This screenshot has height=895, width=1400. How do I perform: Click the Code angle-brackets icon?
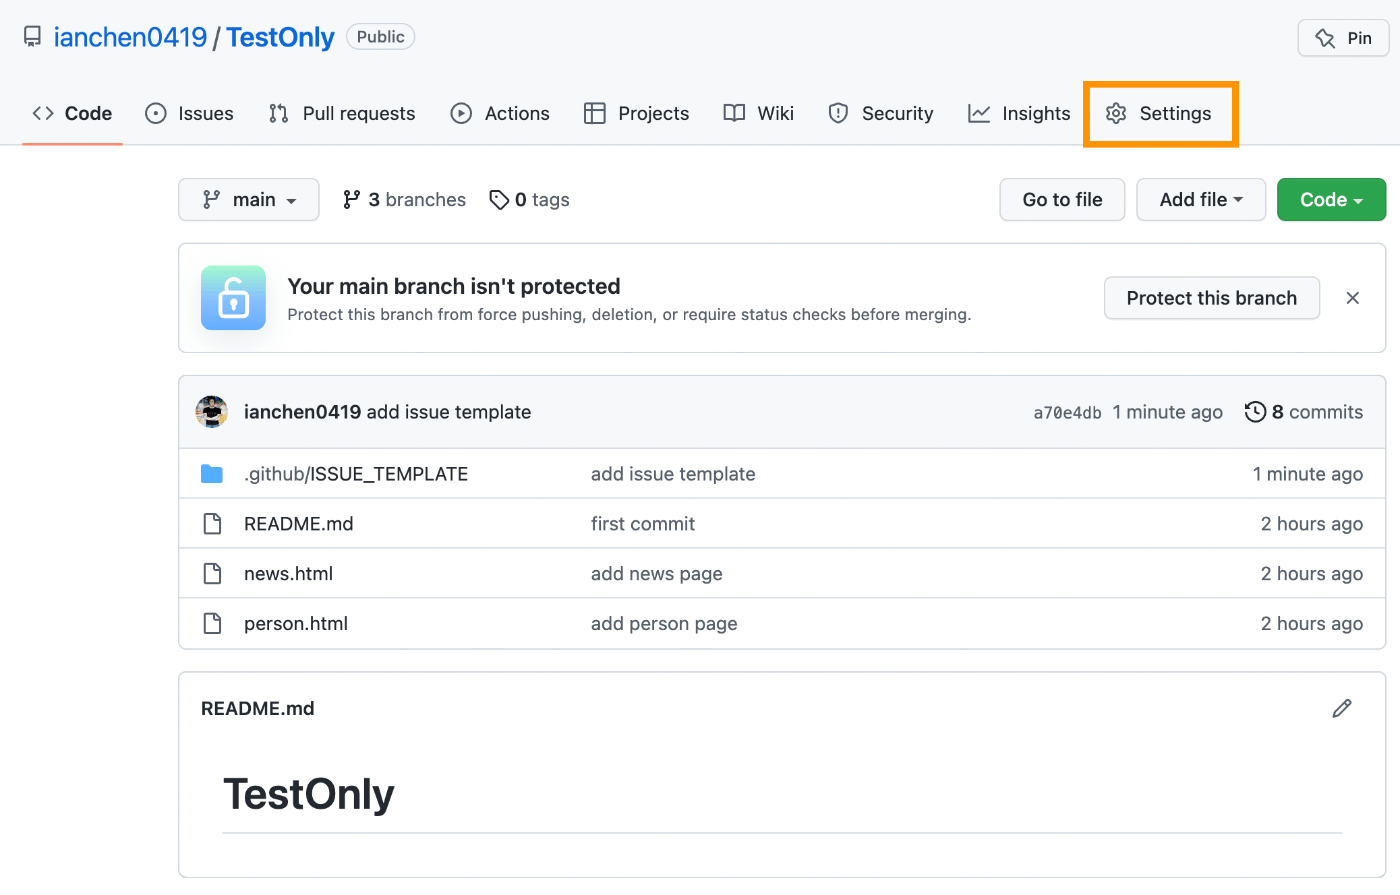(43, 113)
